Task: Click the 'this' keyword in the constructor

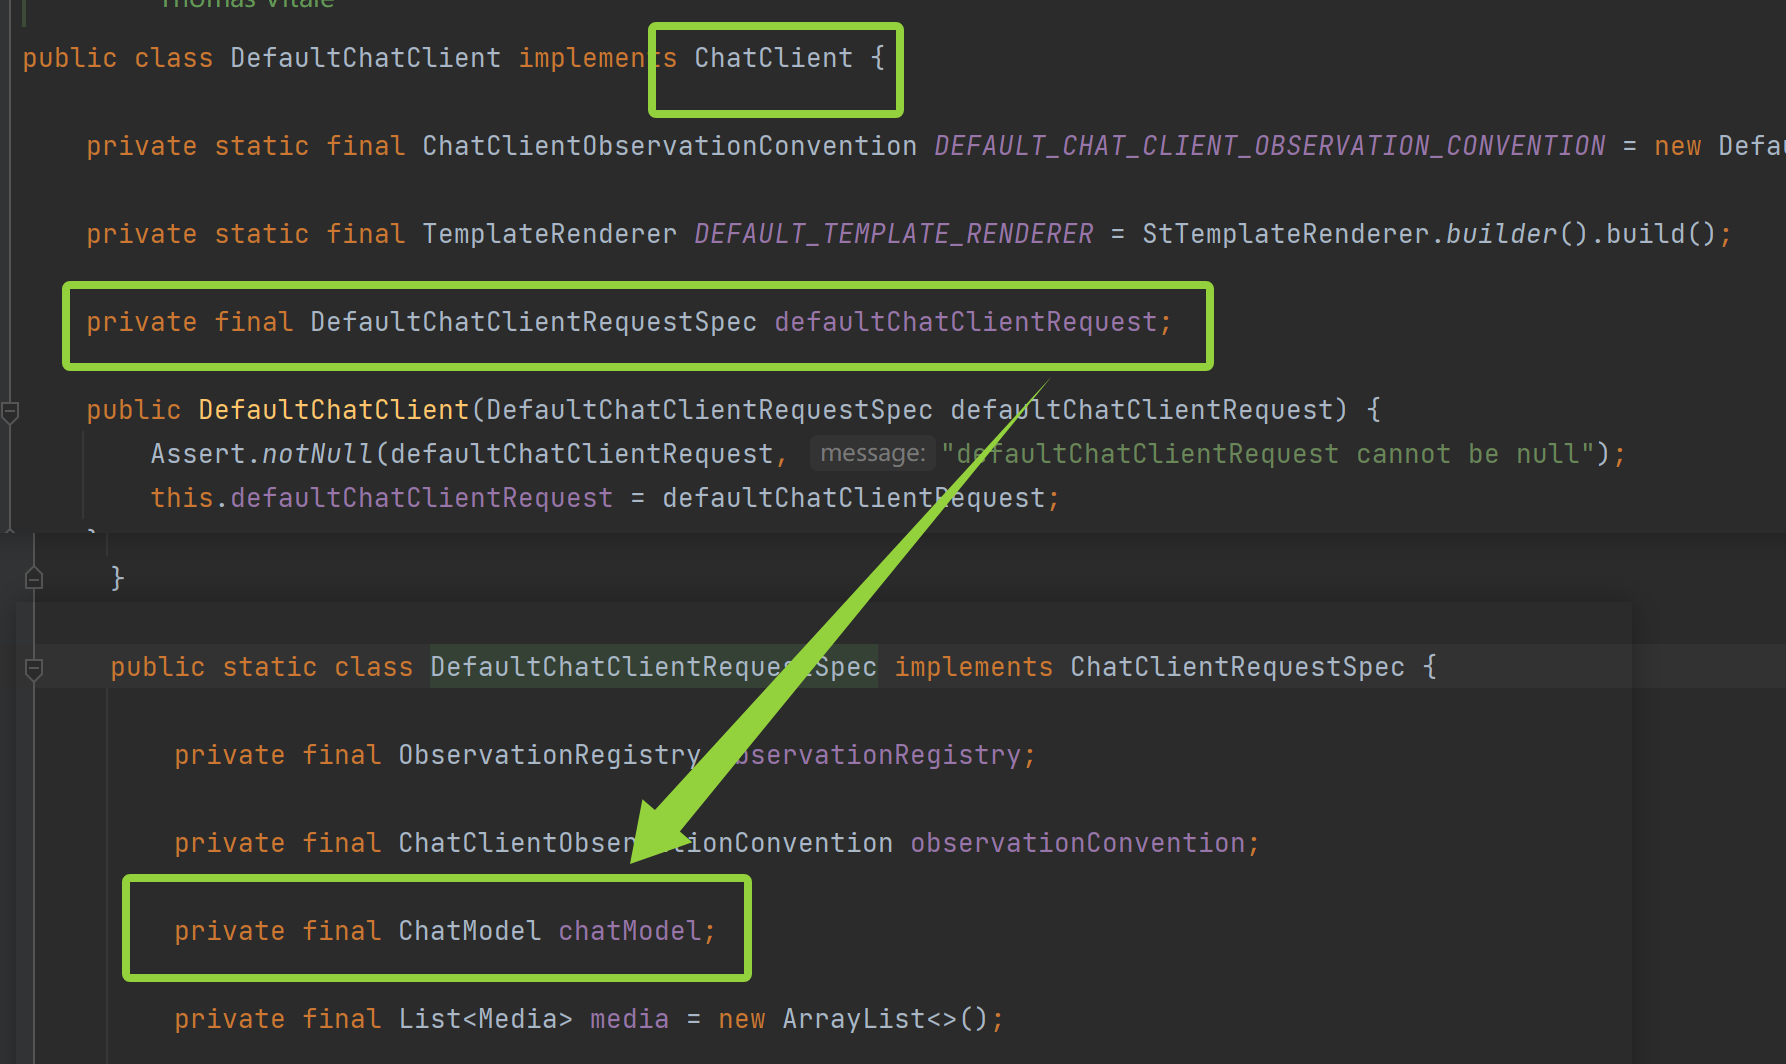Action: coord(181,498)
